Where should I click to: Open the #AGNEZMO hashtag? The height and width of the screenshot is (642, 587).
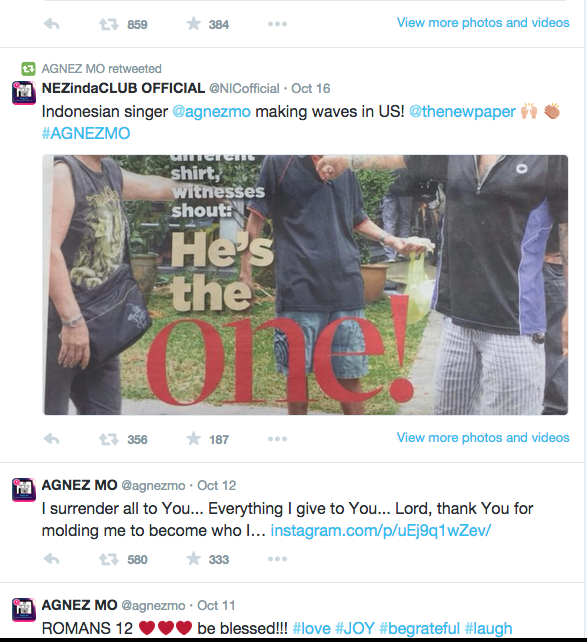click(x=86, y=133)
